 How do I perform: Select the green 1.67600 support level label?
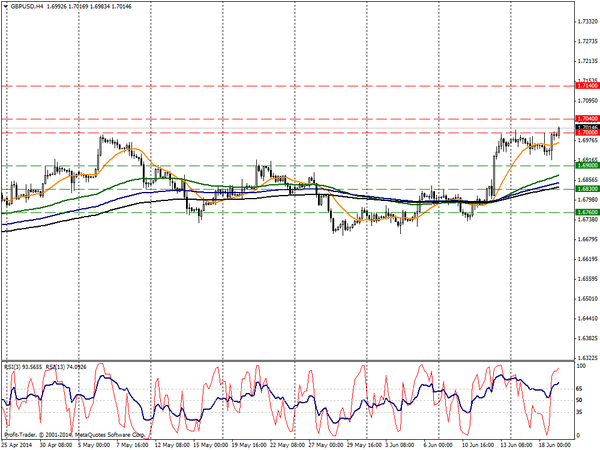pos(587,212)
